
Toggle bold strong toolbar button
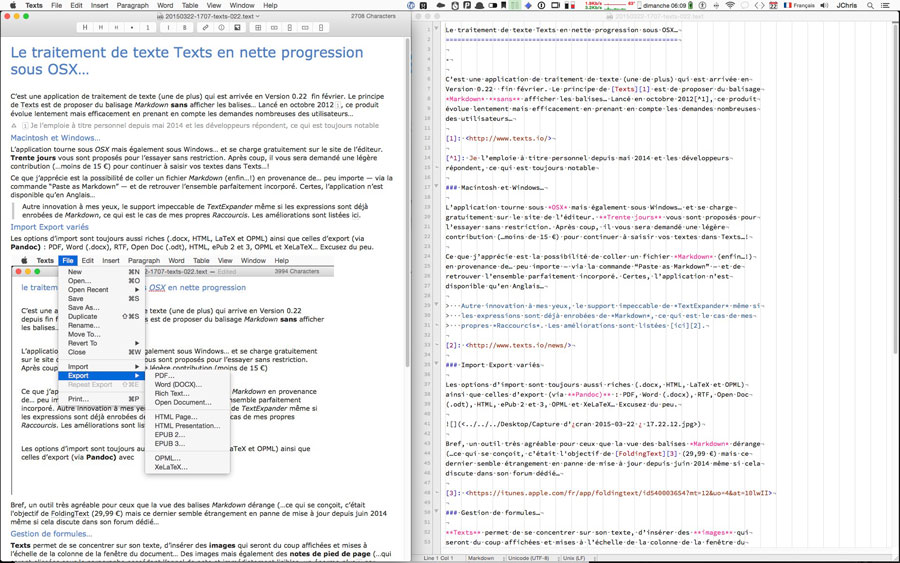[x=184, y=27]
